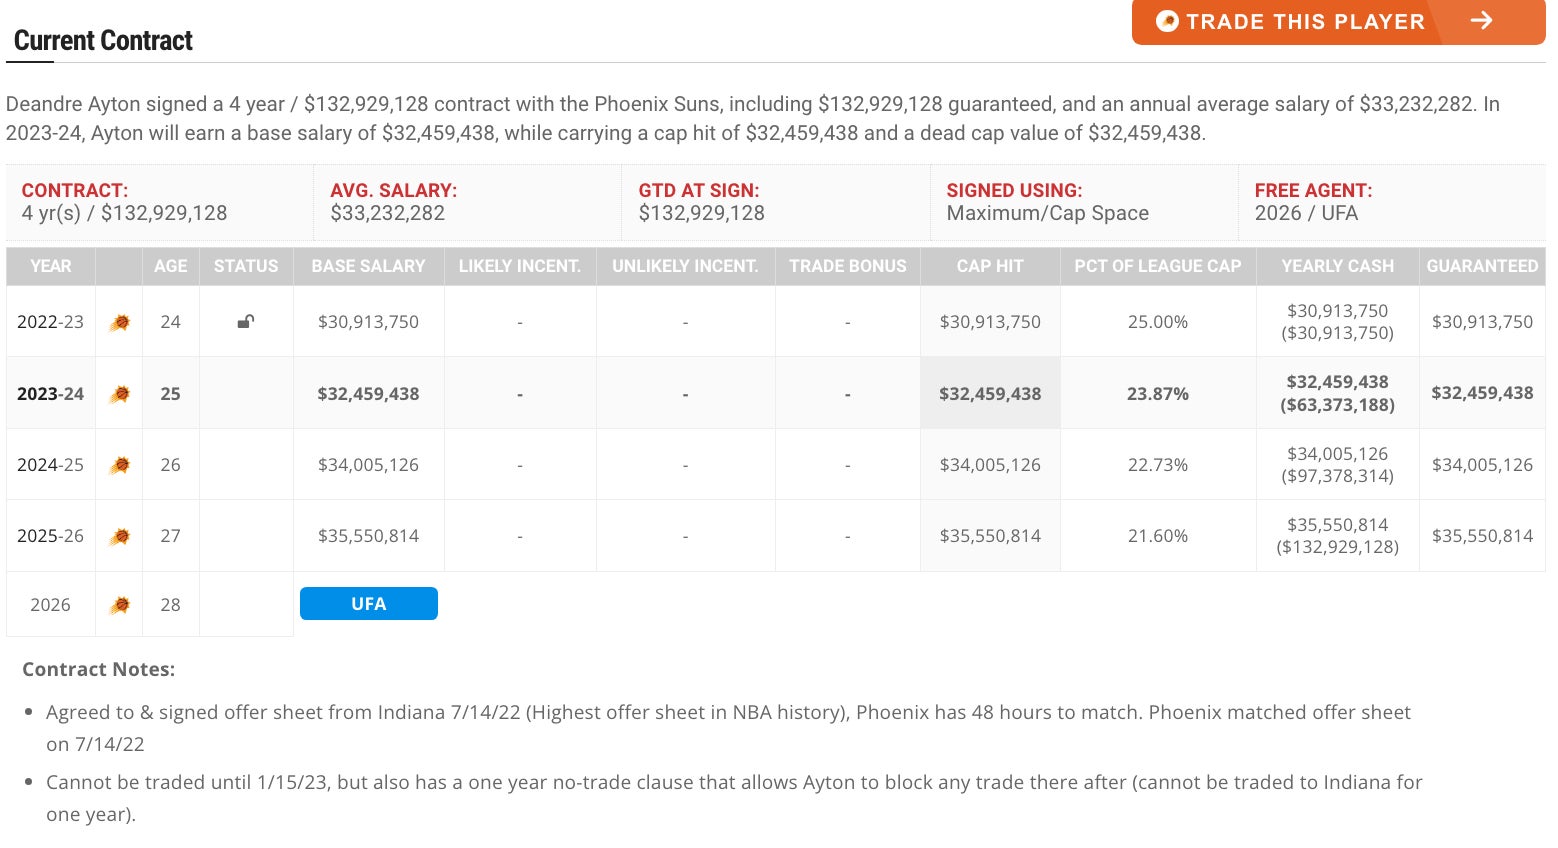Screen dimensions: 1558x848
Task: Click the Suns logo in 2022-23 row
Action: tap(119, 322)
